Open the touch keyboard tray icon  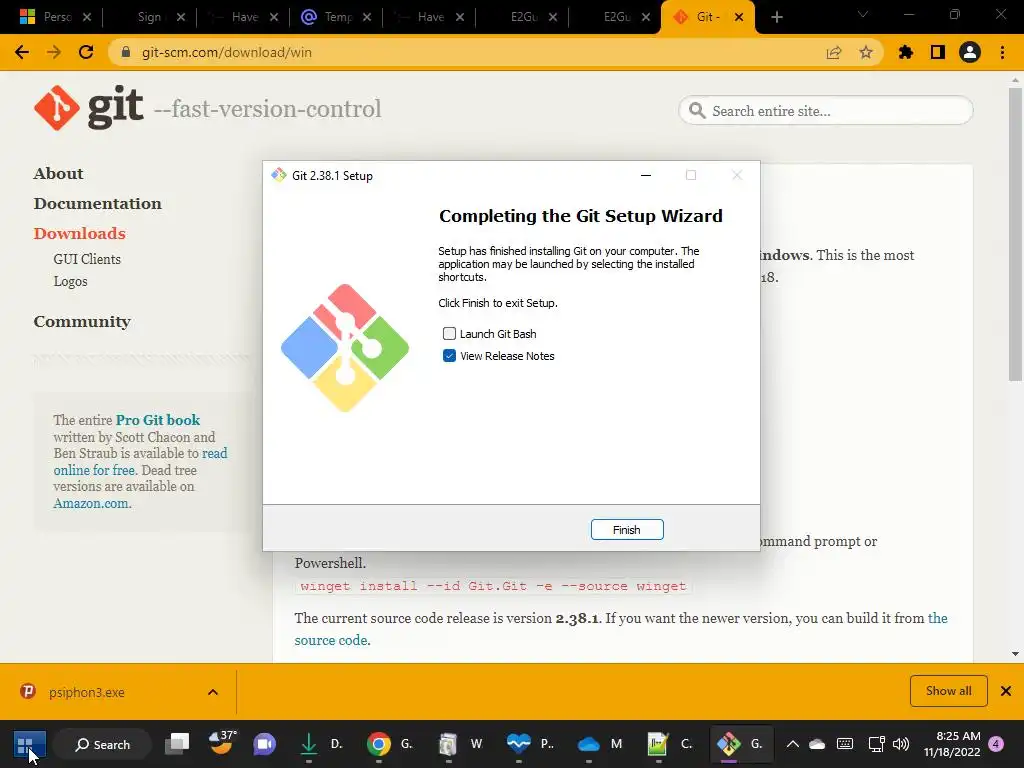(x=845, y=744)
